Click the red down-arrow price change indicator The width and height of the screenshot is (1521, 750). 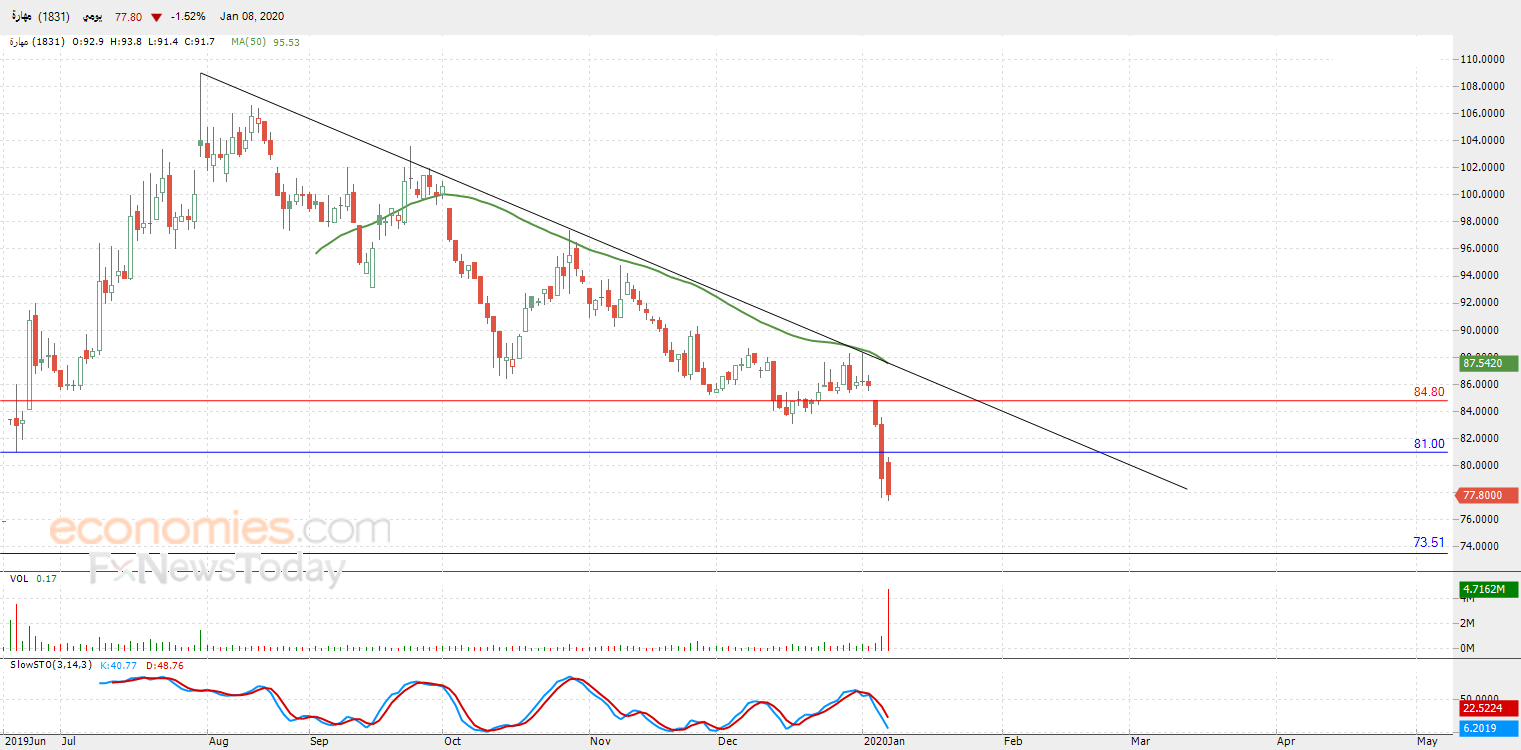[x=157, y=17]
